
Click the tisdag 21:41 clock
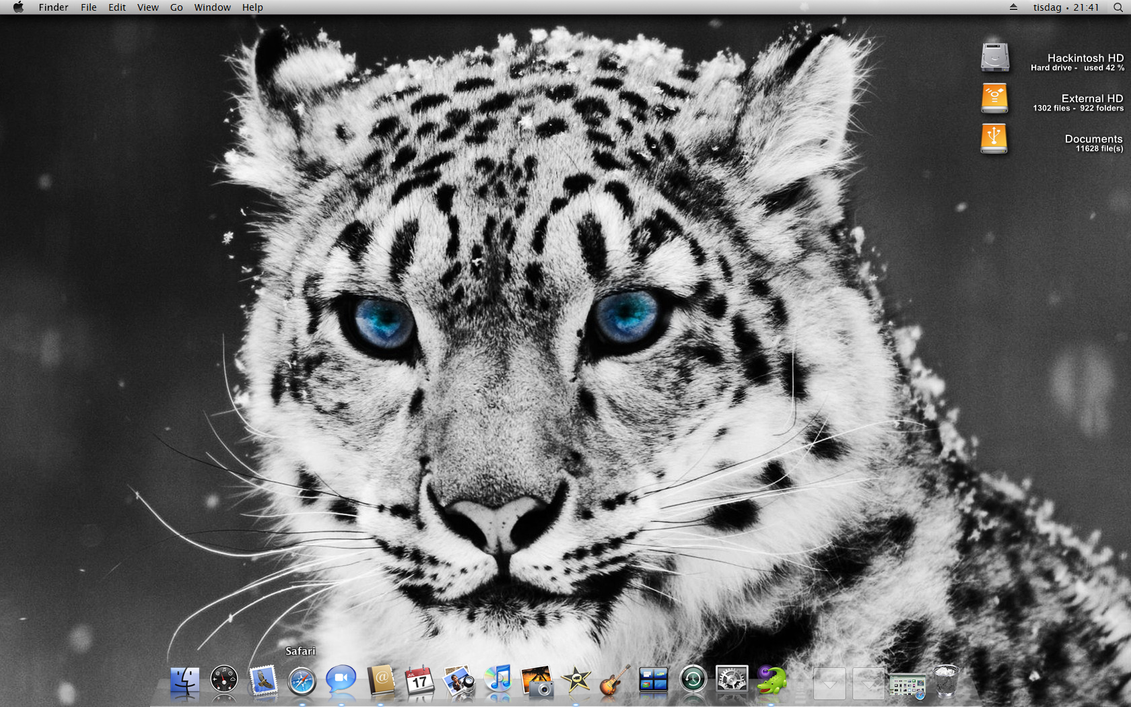1066,7
